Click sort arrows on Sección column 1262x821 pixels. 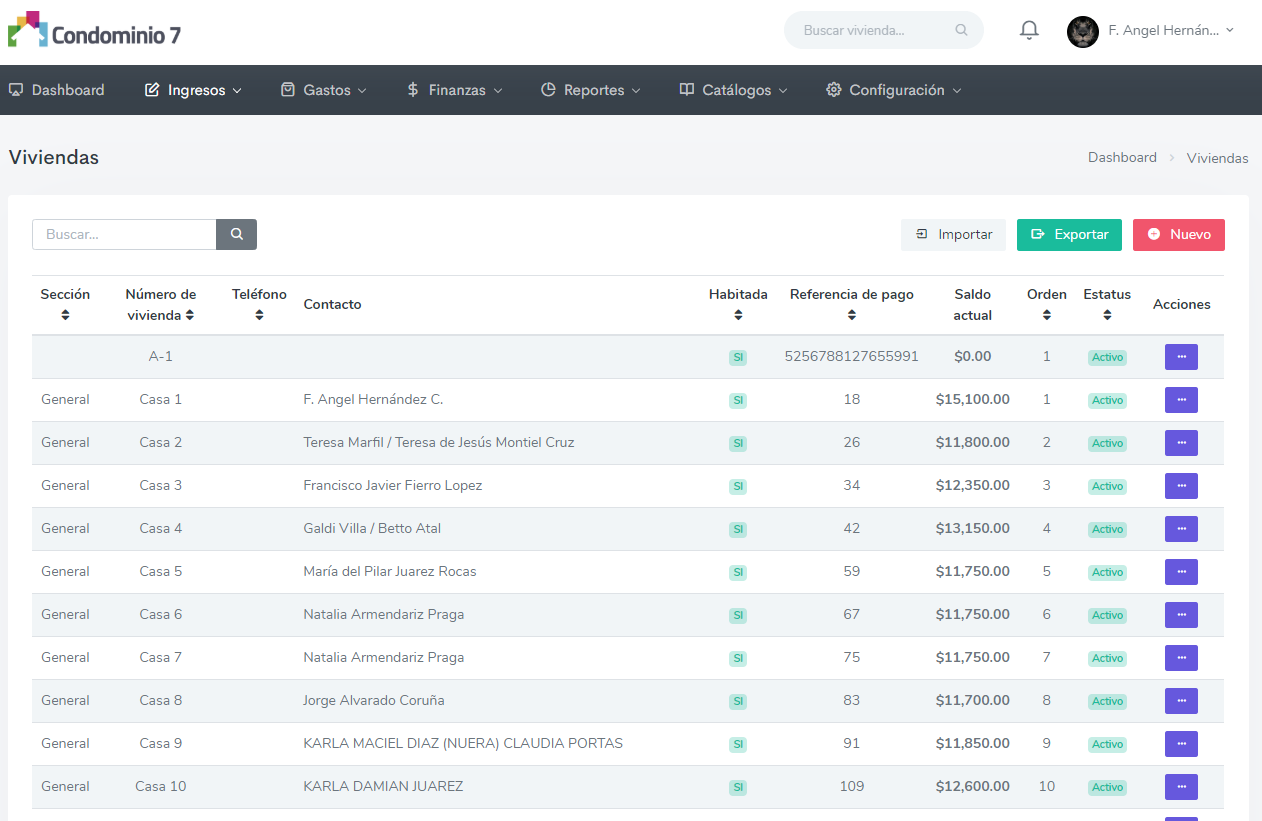65,315
